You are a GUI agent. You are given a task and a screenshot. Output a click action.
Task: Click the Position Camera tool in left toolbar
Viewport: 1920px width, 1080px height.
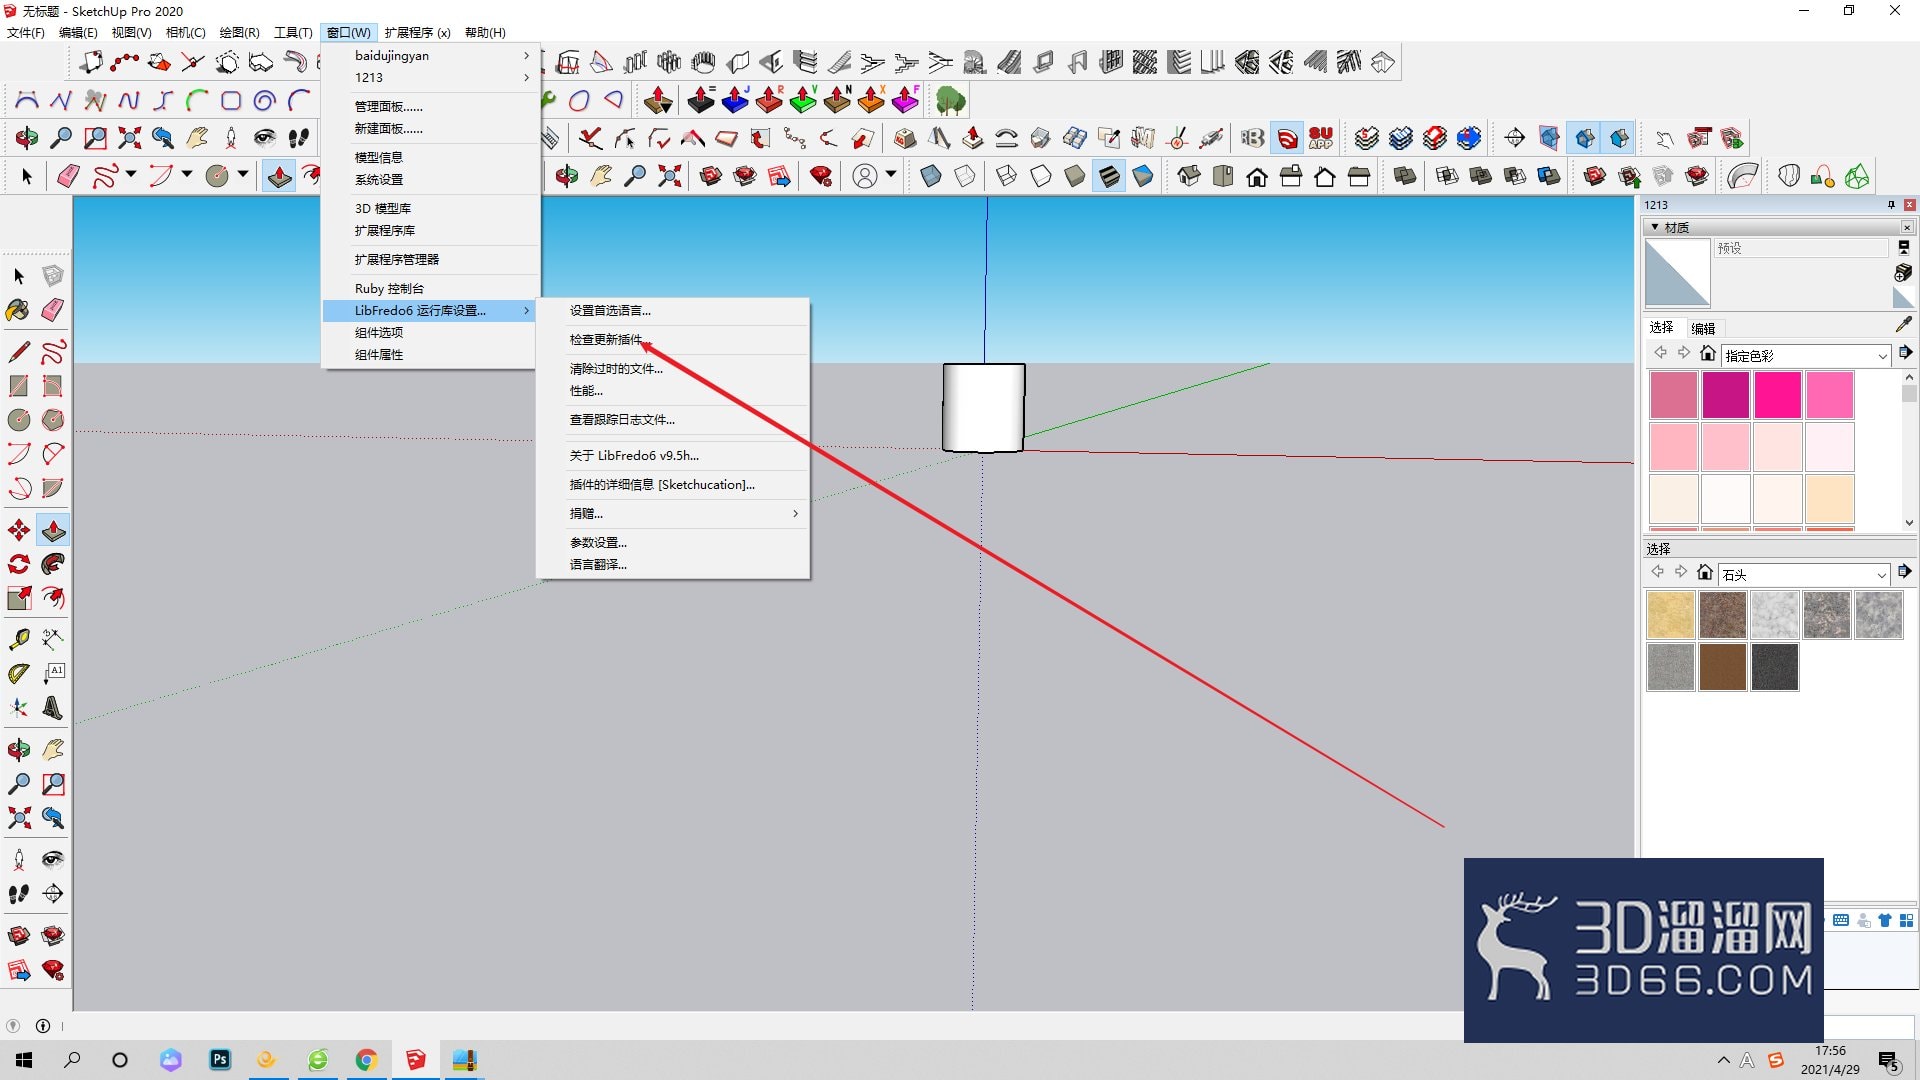click(x=18, y=860)
